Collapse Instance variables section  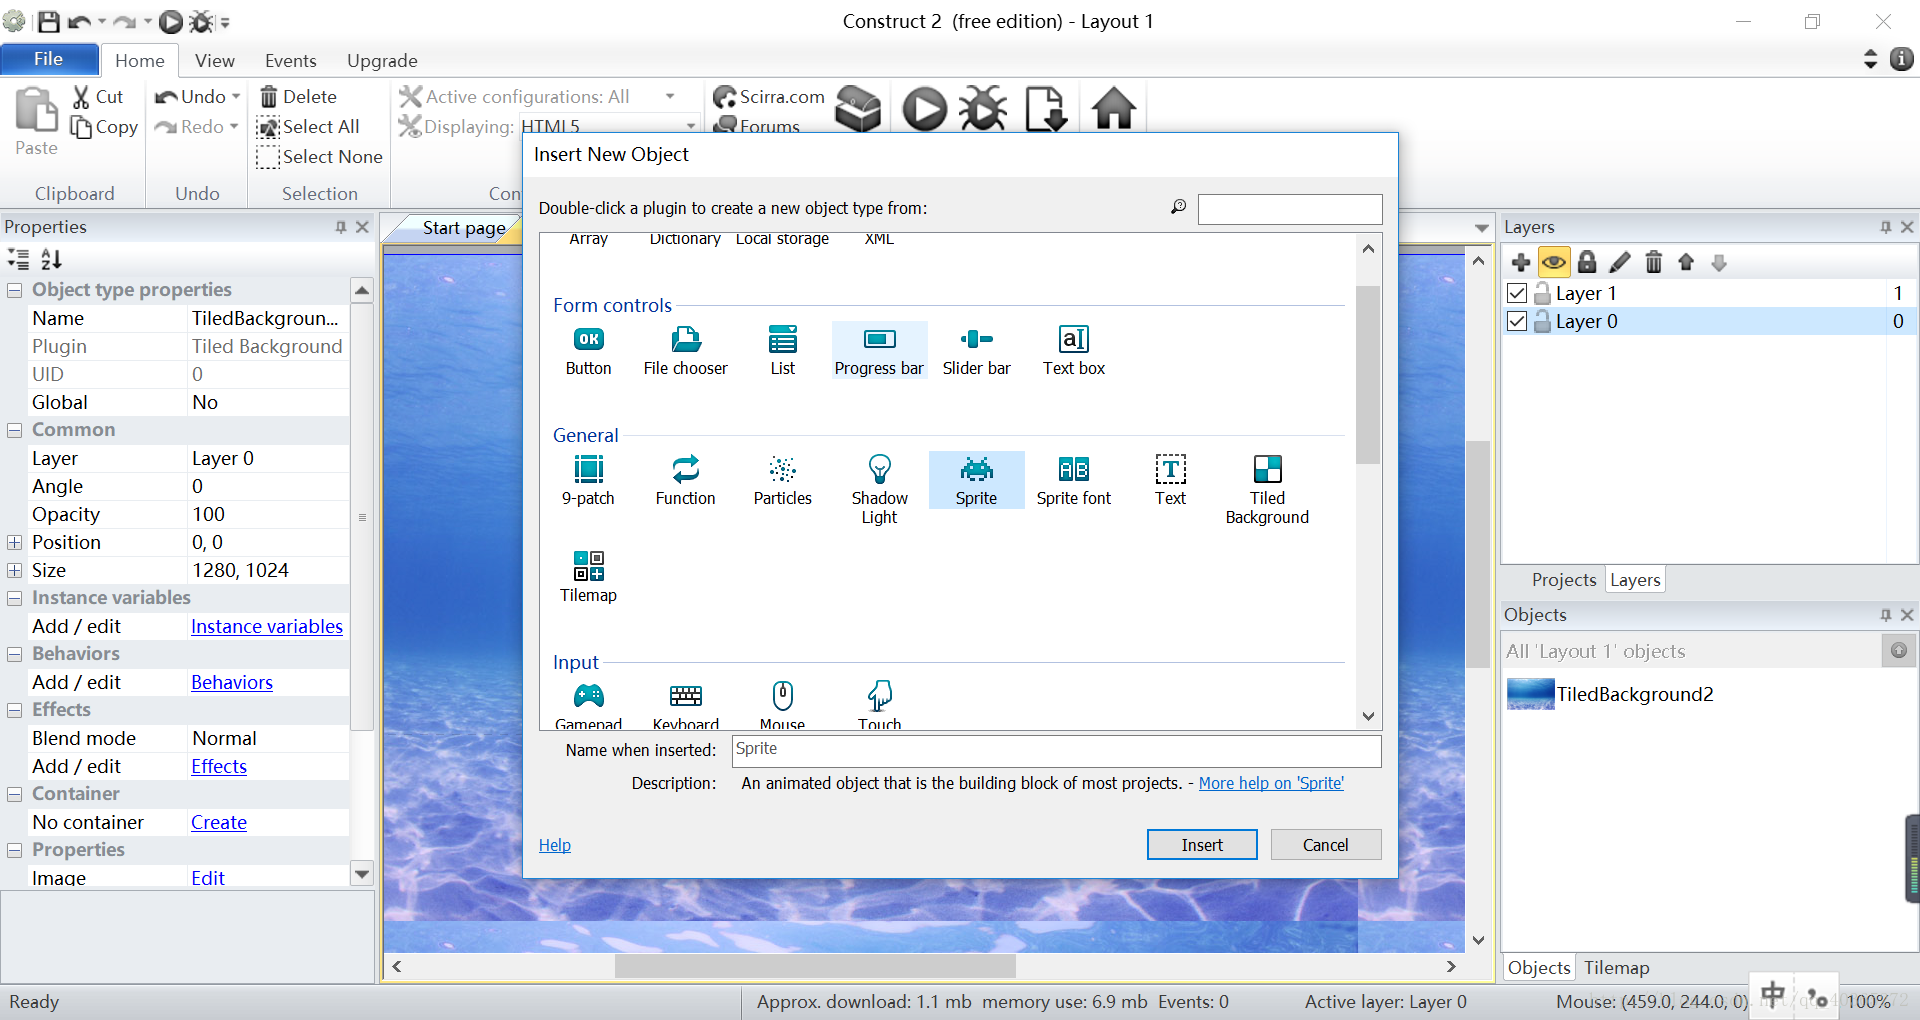15,598
